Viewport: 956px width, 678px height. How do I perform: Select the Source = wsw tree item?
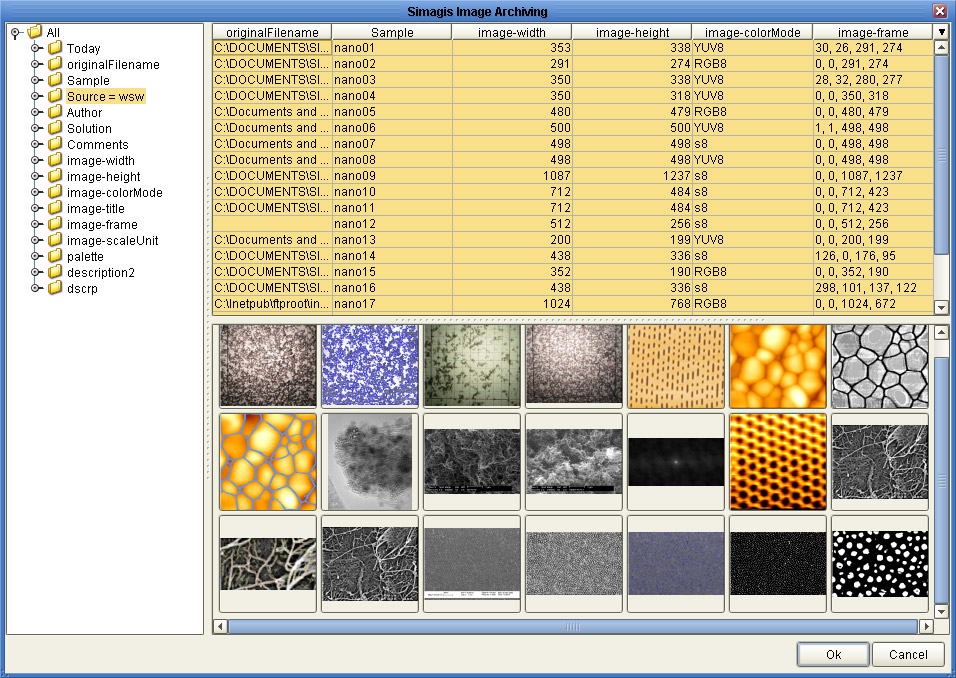(106, 96)
